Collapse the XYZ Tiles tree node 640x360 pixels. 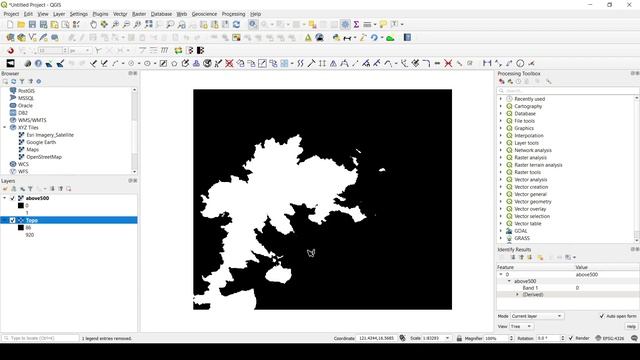pos(4,127)
